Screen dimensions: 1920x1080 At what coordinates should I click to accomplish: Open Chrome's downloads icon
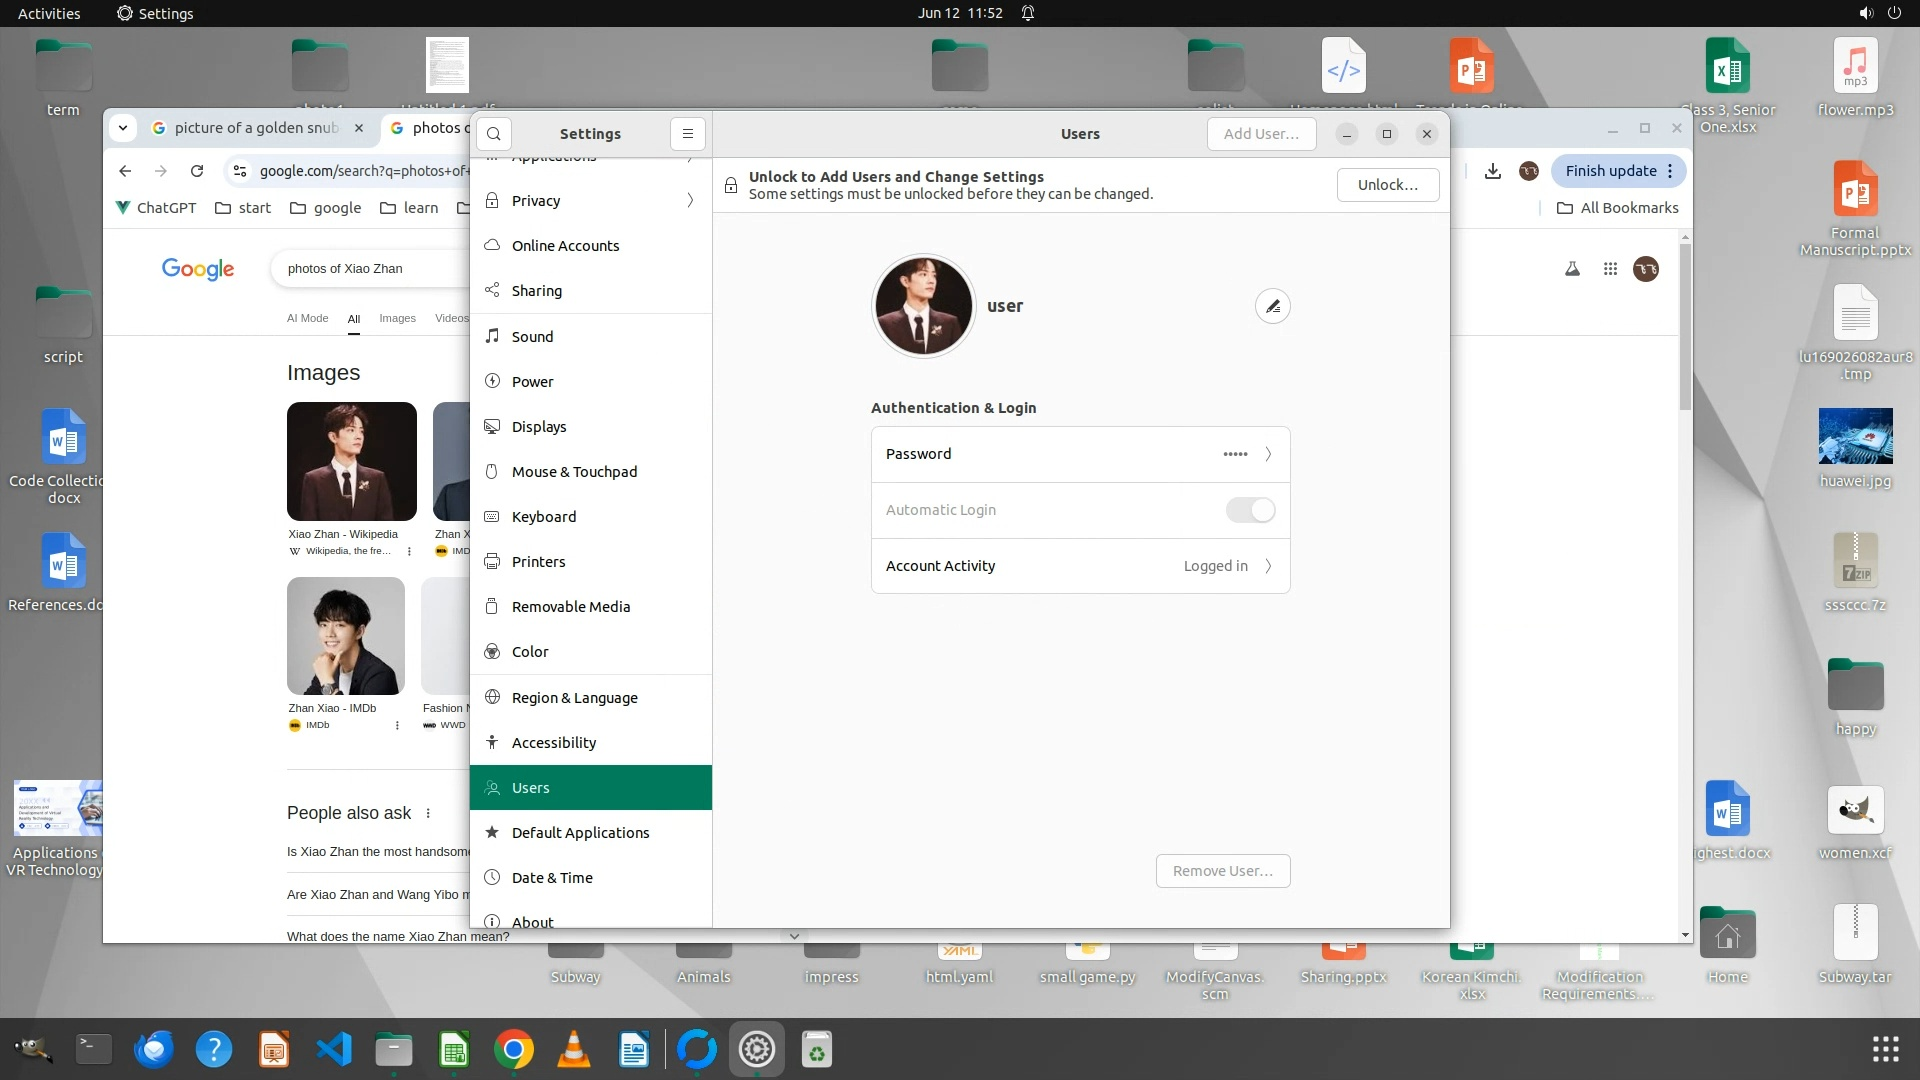(1492, 171)
